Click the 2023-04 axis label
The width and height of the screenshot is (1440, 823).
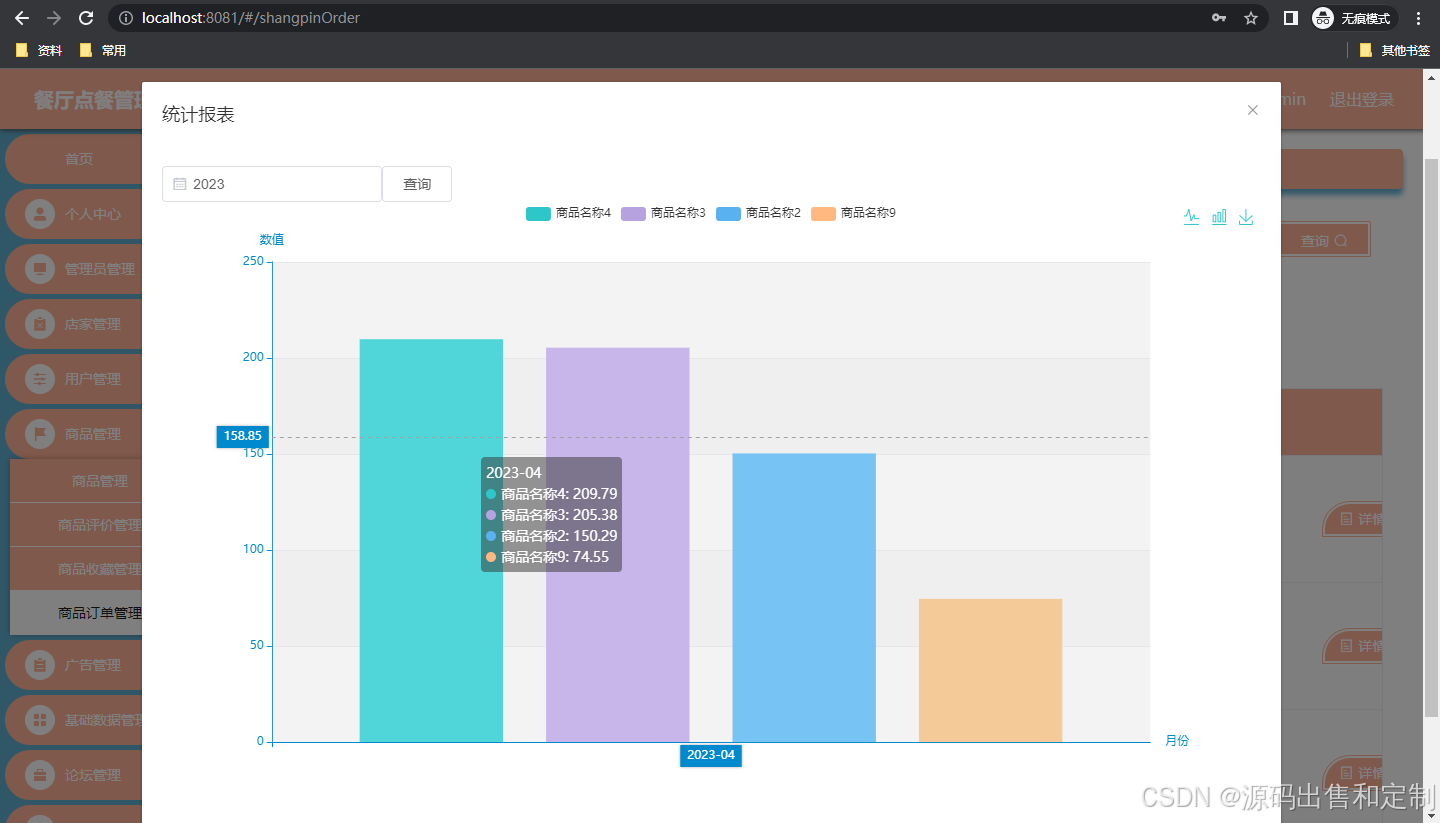(711, 755)
